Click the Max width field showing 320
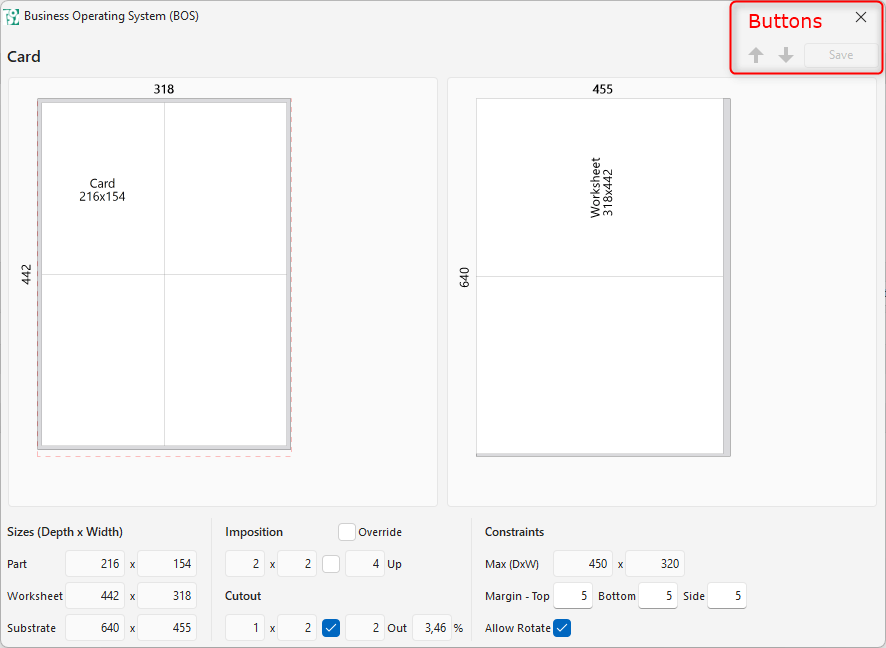 coord(655,564)
